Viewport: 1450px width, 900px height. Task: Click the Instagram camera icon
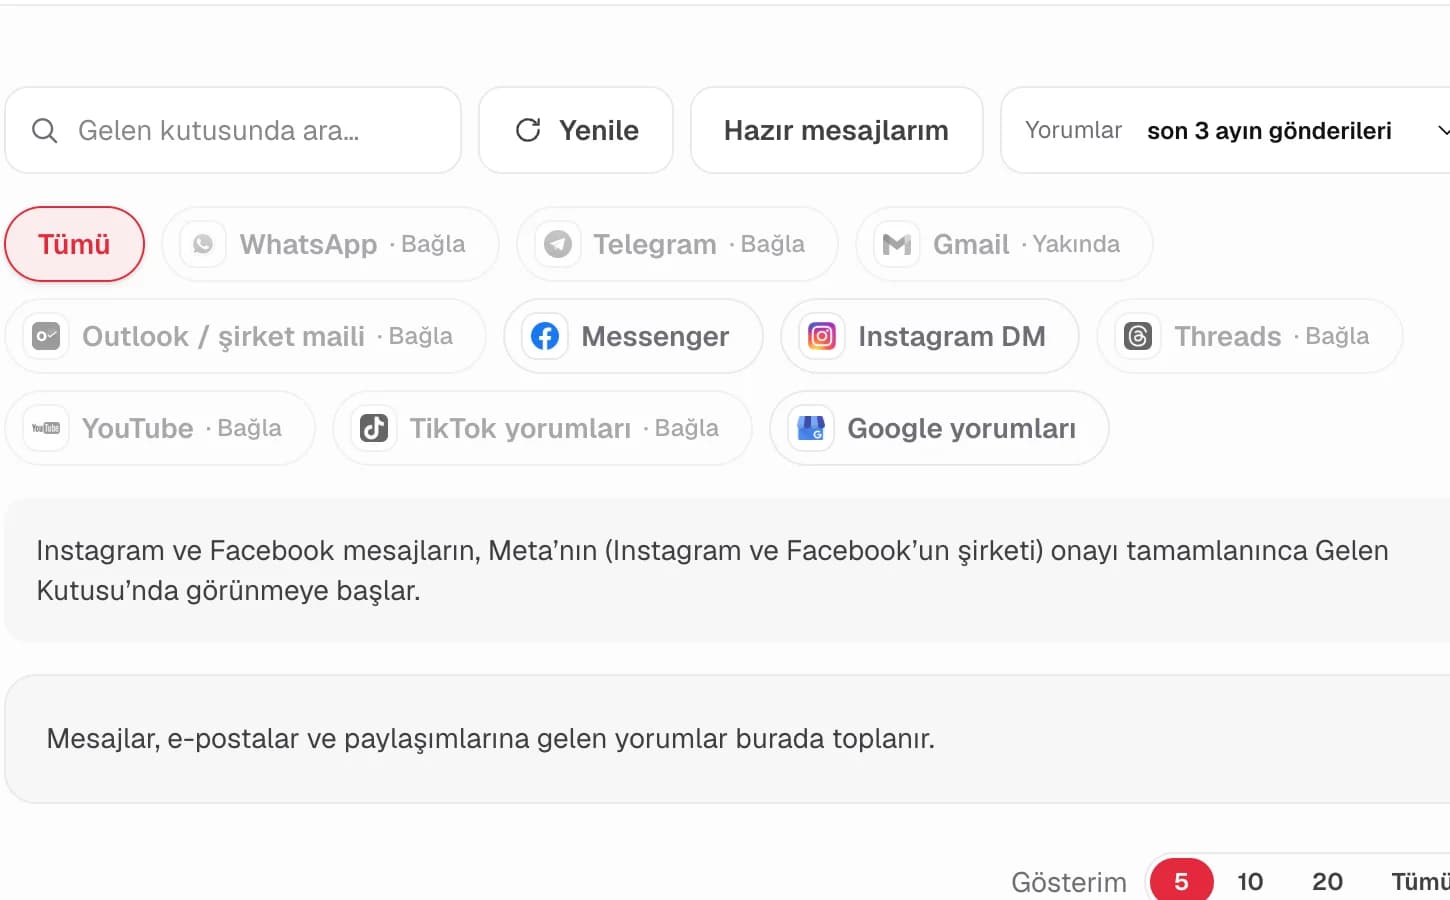(x=822, y=336)
